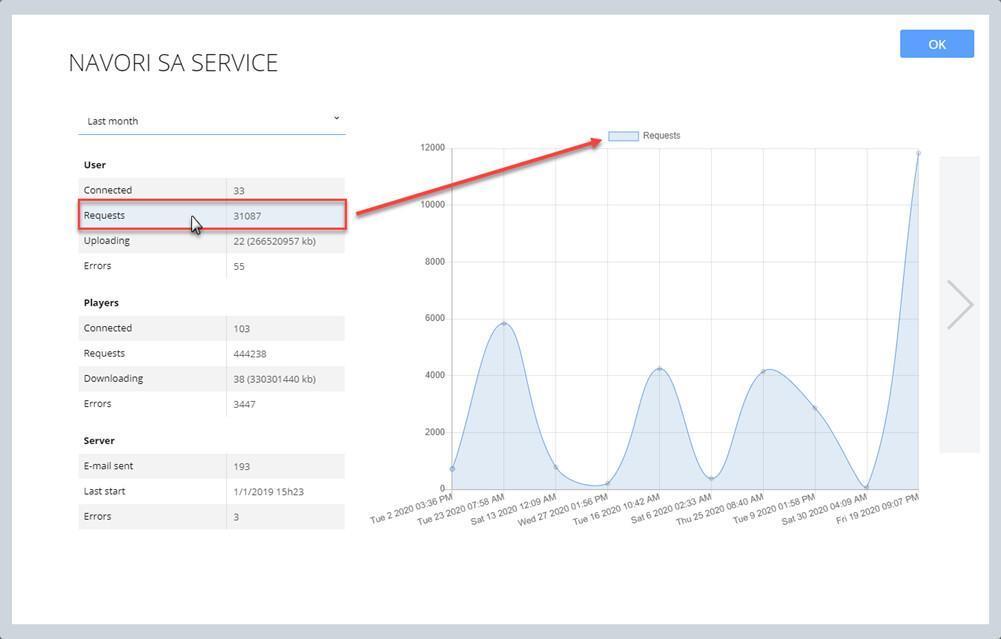Select the Server Errors row label

tap(98, 516)
